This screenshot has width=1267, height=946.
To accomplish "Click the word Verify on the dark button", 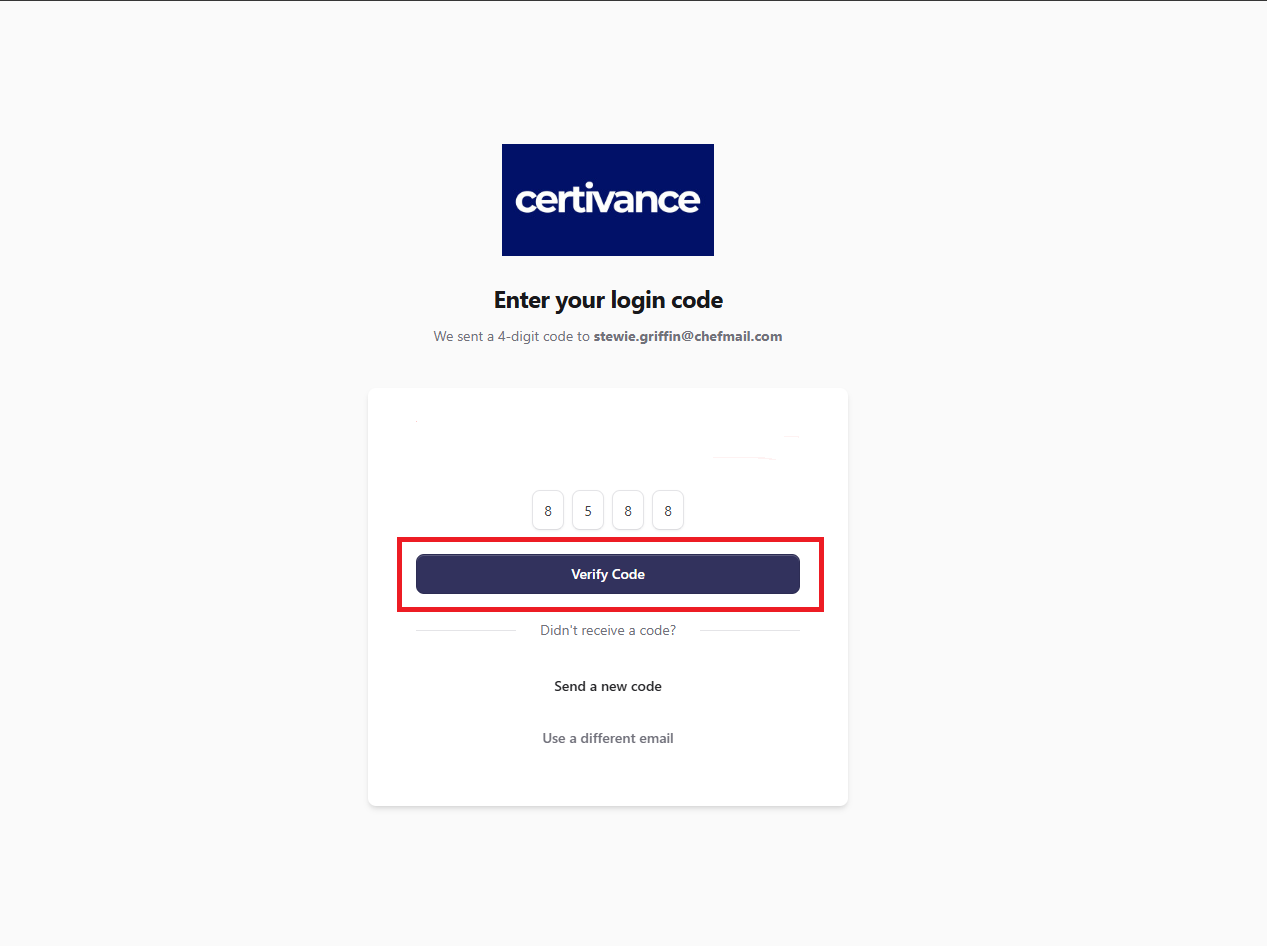I will [x=588, y=574].
